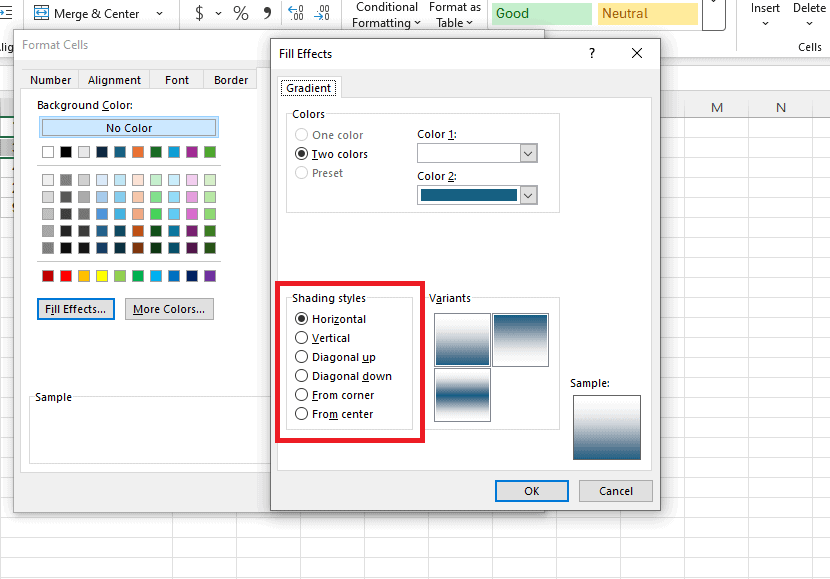Click the More Colors... button
Viewport: 830px width, 579px height.
coord(169,309)
